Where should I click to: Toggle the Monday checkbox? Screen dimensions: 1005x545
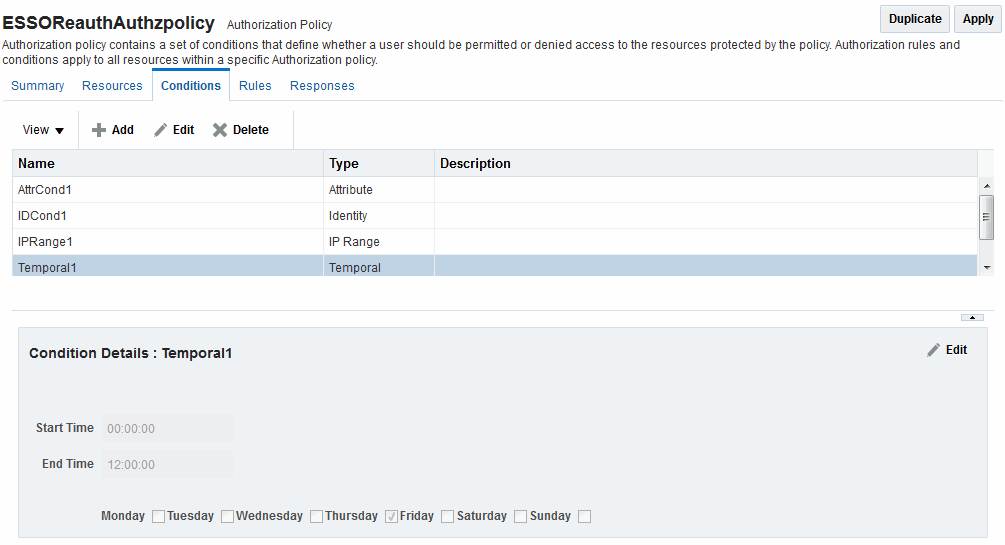[x=158, y=517]
